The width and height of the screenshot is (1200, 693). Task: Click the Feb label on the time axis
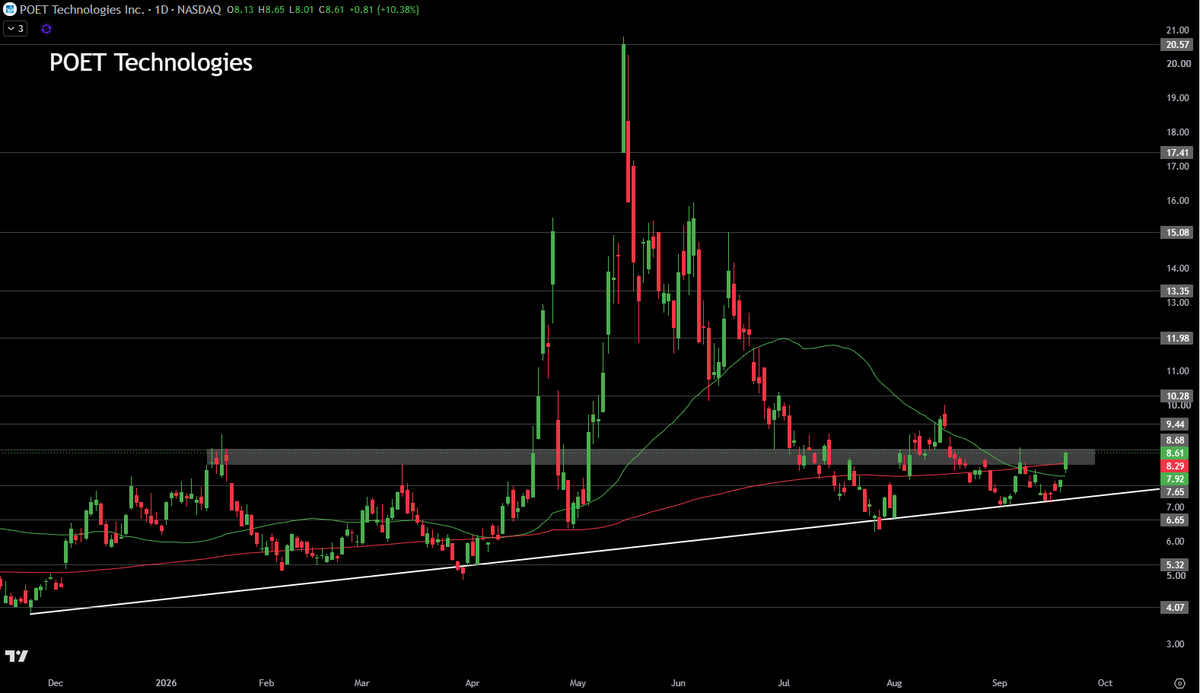[x=266, y=683]
